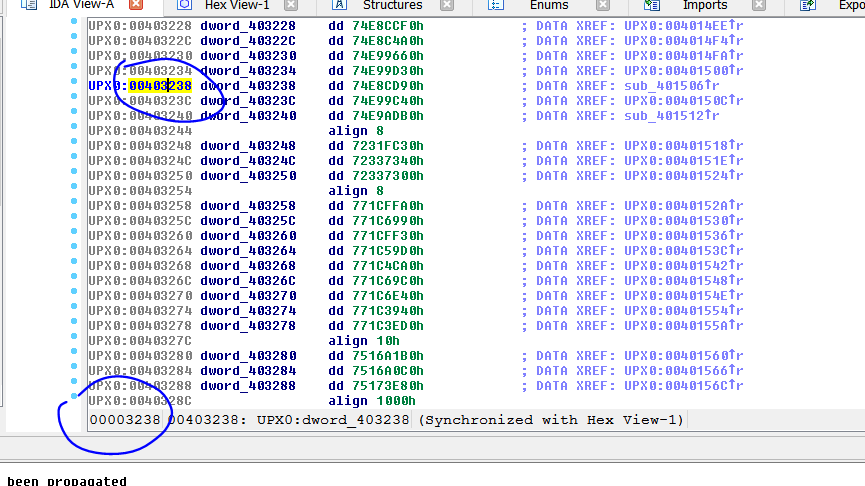Viewport: 865px width, 486px height.
Task: Select the dword_403288 label
Action: [248, 386]
